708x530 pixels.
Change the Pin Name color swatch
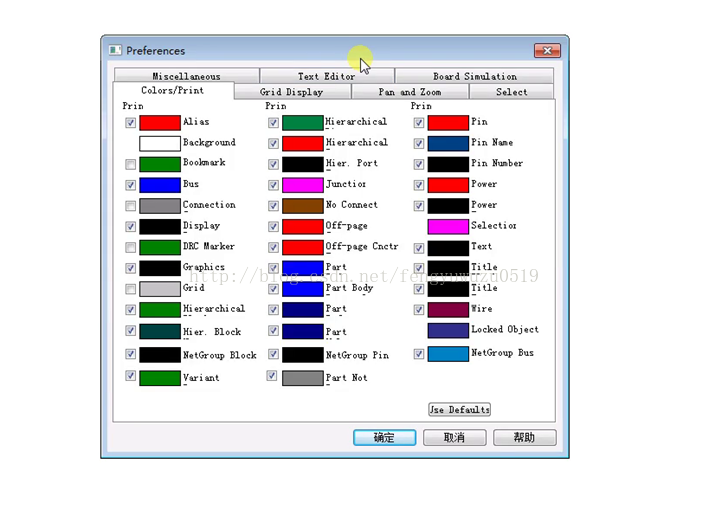448,144
